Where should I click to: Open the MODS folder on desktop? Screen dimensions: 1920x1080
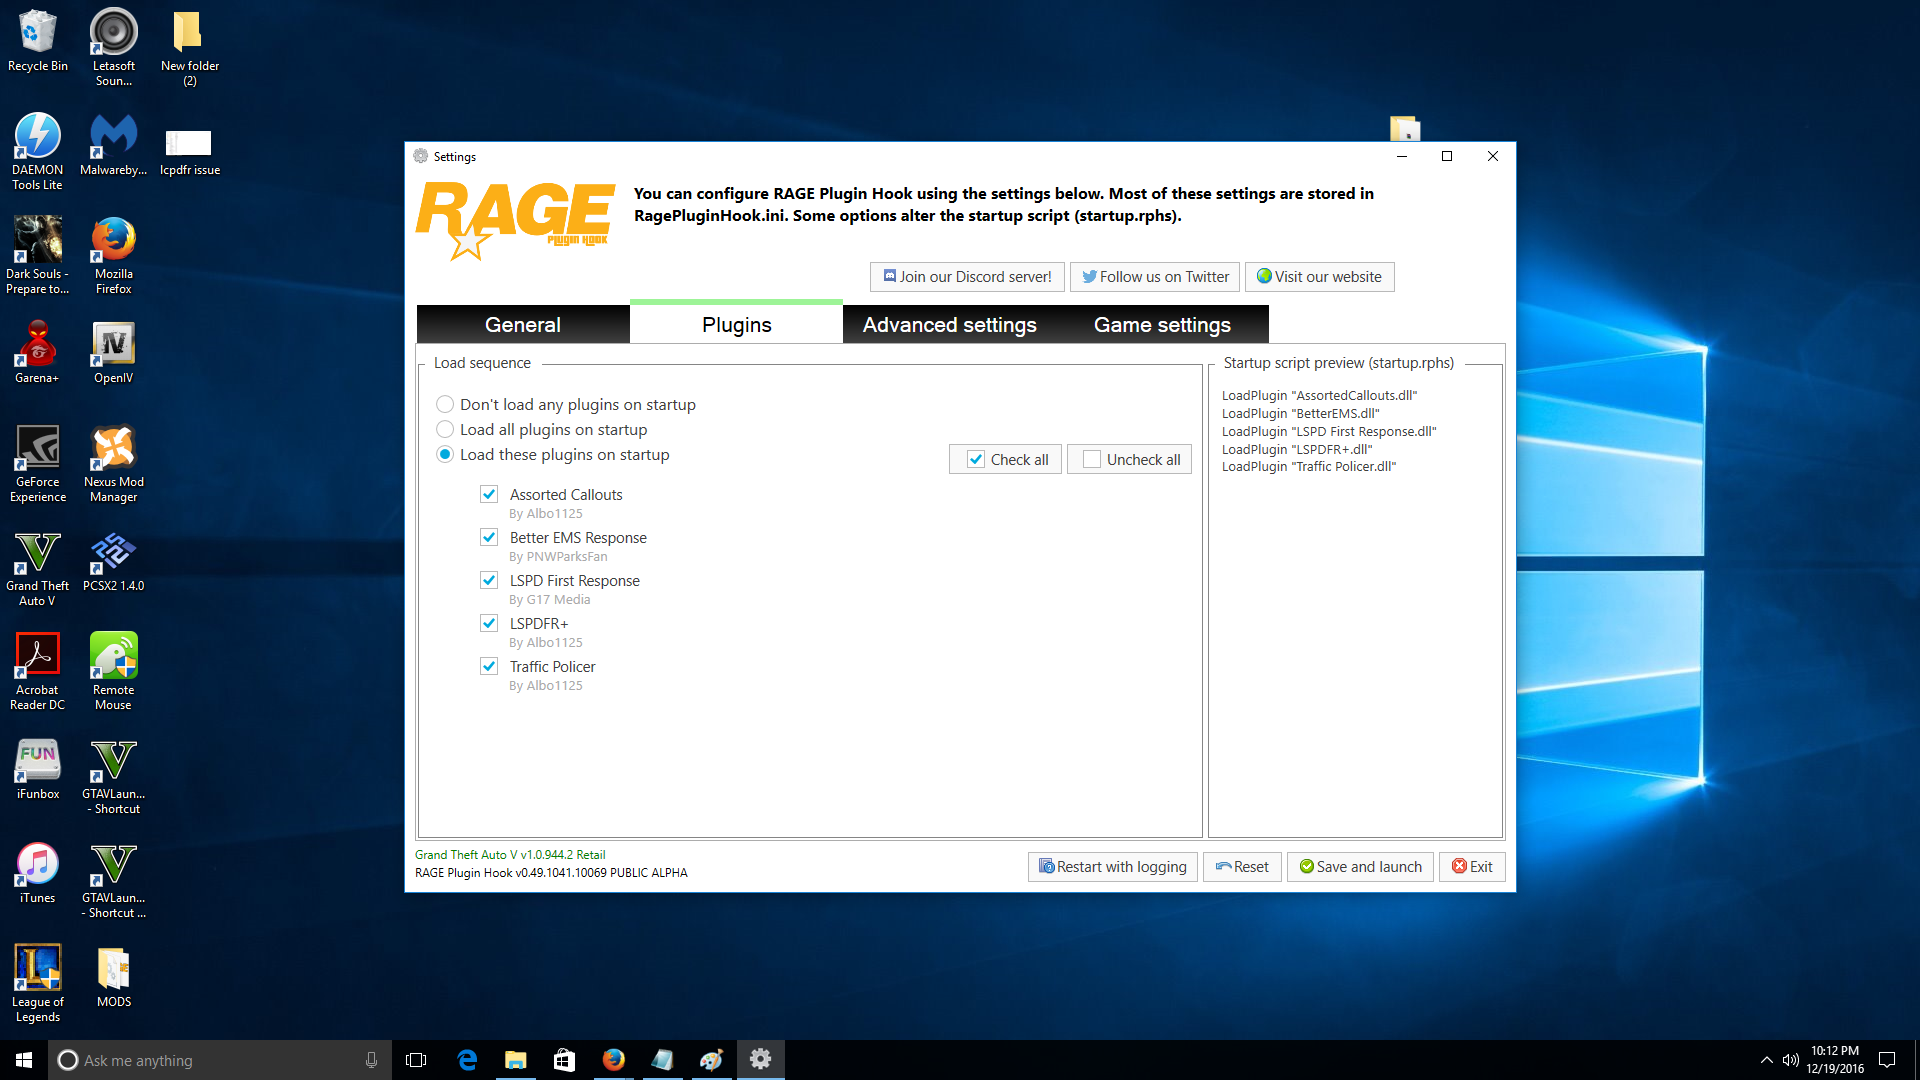pyautogui.click(x=113, y=969)
